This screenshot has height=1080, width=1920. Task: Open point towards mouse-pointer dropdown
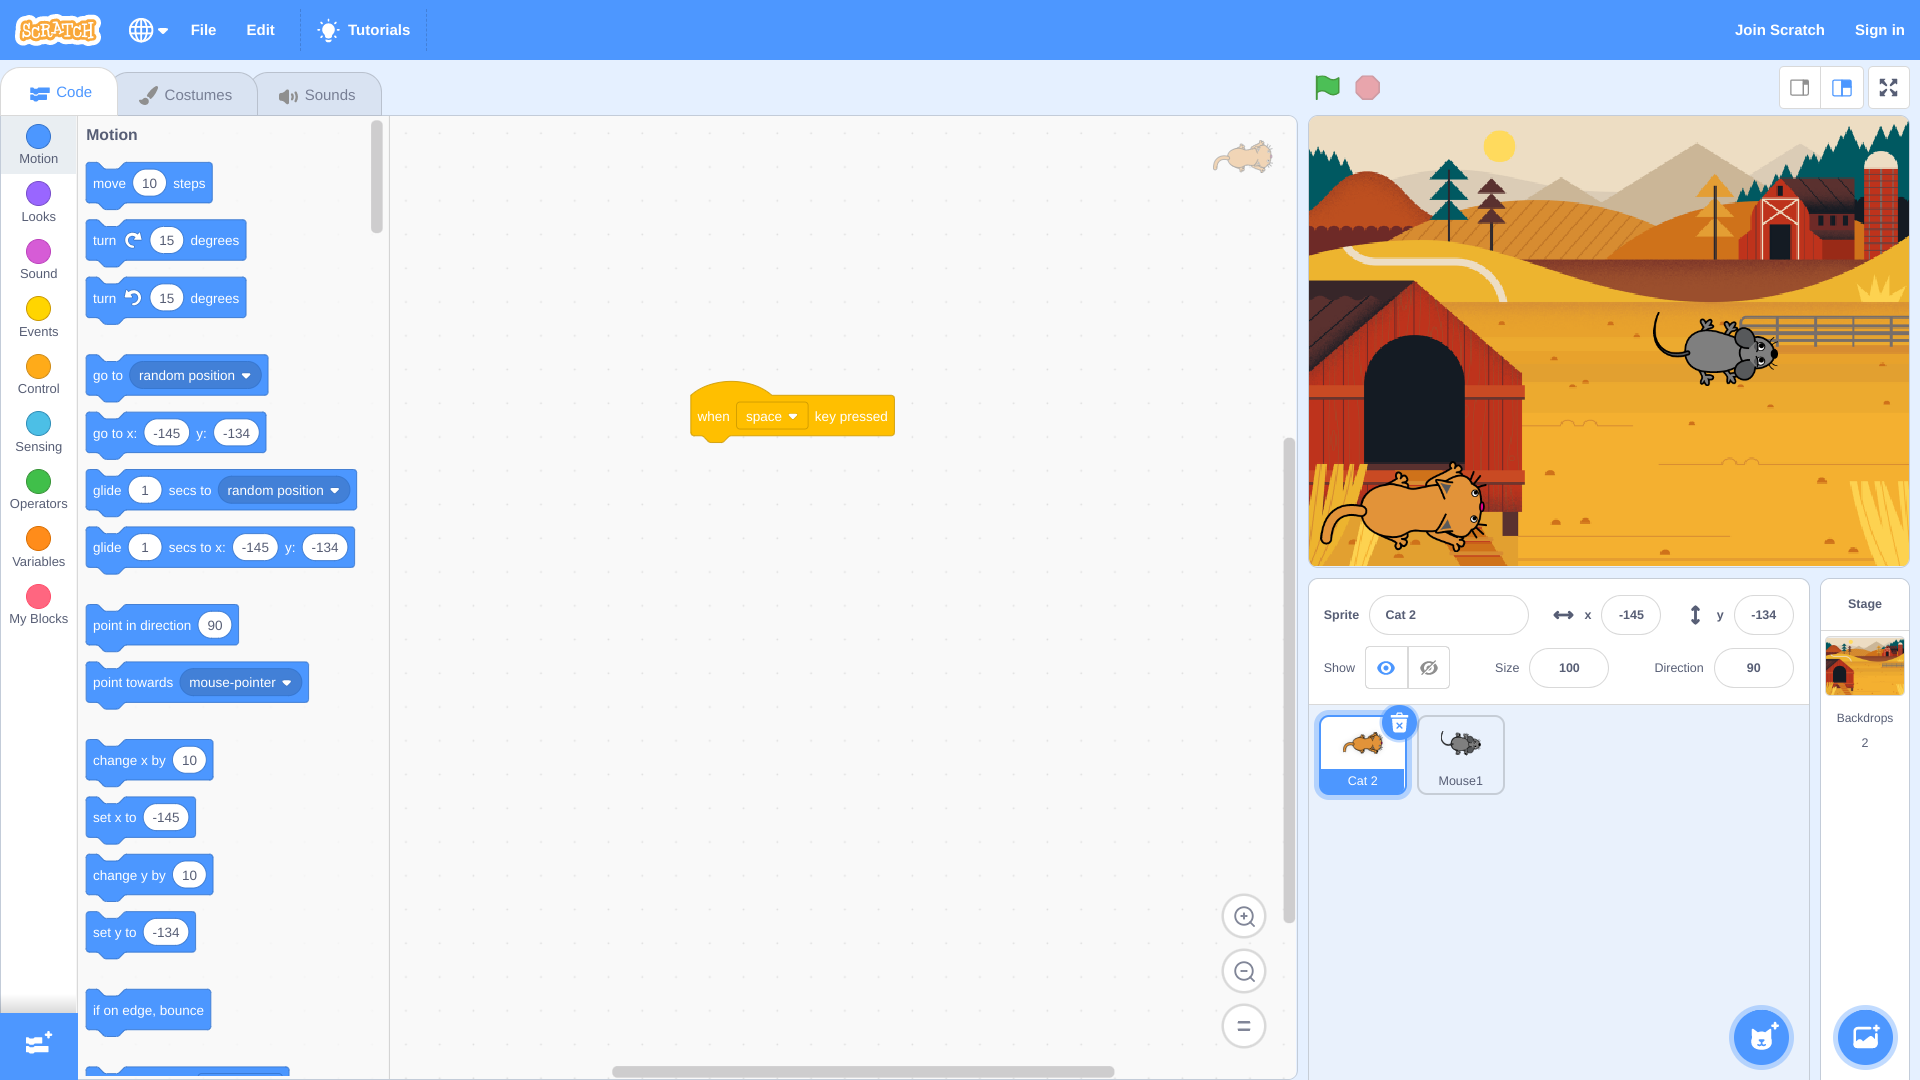241,683
